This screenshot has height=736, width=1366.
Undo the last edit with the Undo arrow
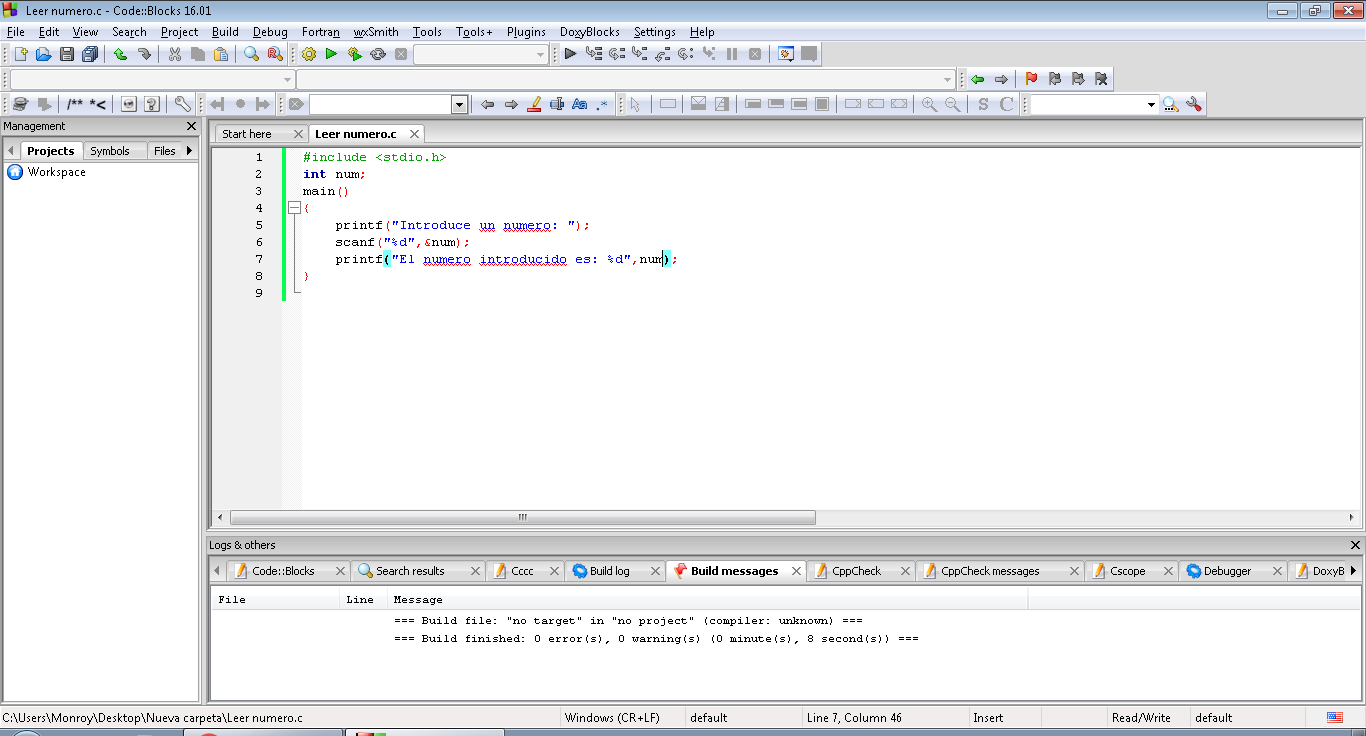pyautogui.click(x=120, y=54)
